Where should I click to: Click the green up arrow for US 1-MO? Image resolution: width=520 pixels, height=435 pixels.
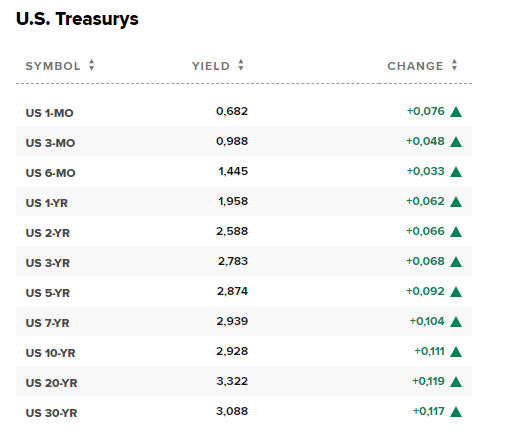[456, 112]
